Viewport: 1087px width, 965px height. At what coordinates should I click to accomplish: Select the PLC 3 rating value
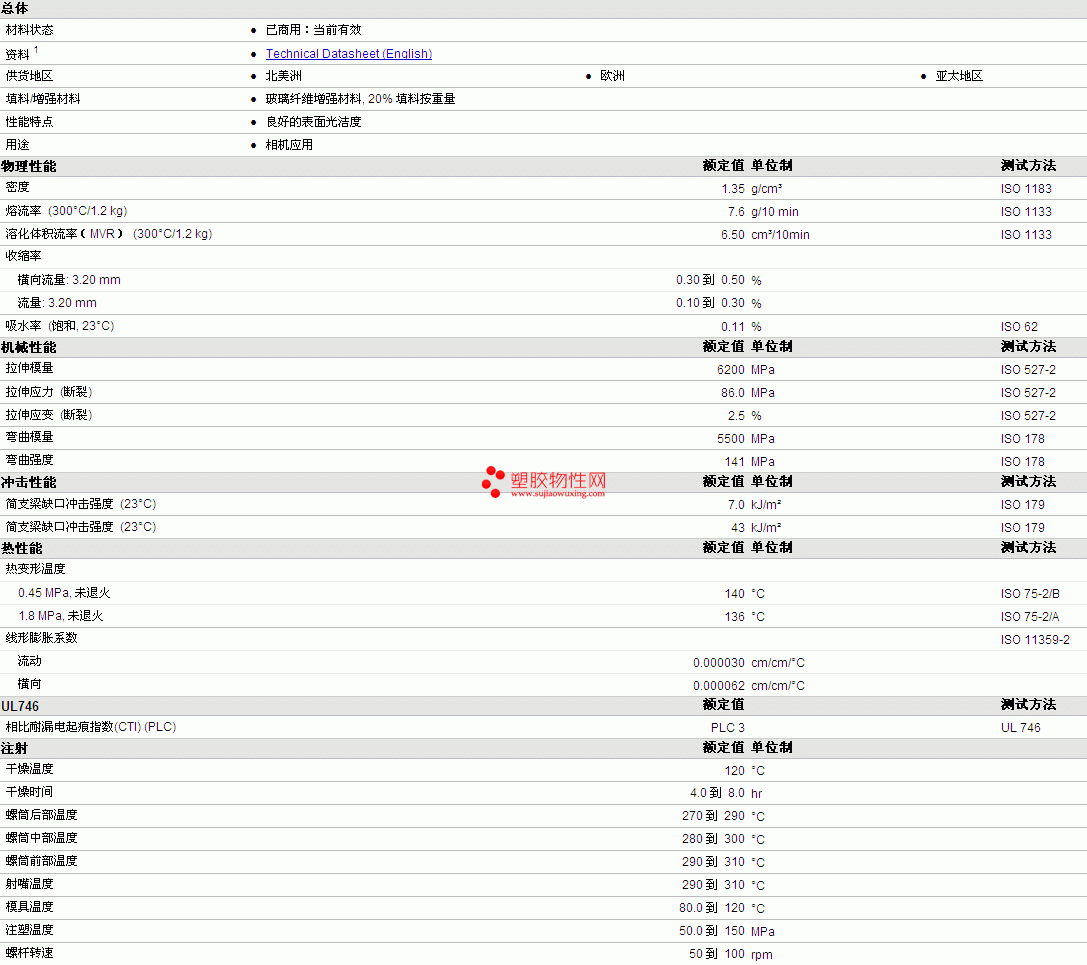click(728, 727)
